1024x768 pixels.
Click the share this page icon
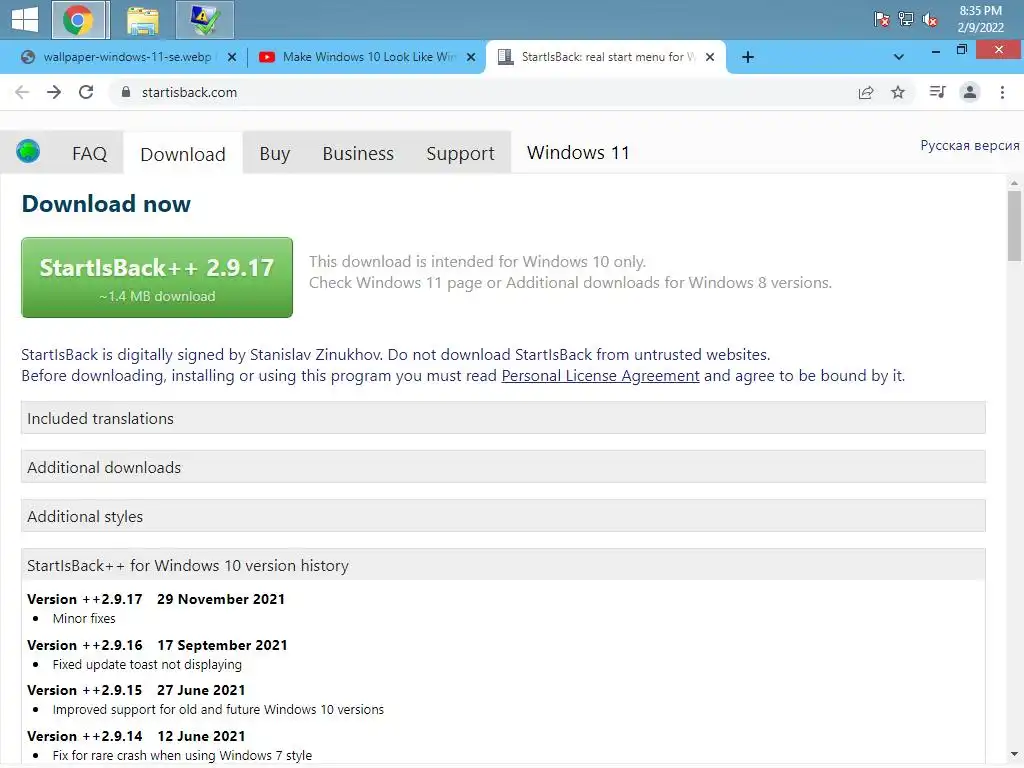[x=866, y=92]
